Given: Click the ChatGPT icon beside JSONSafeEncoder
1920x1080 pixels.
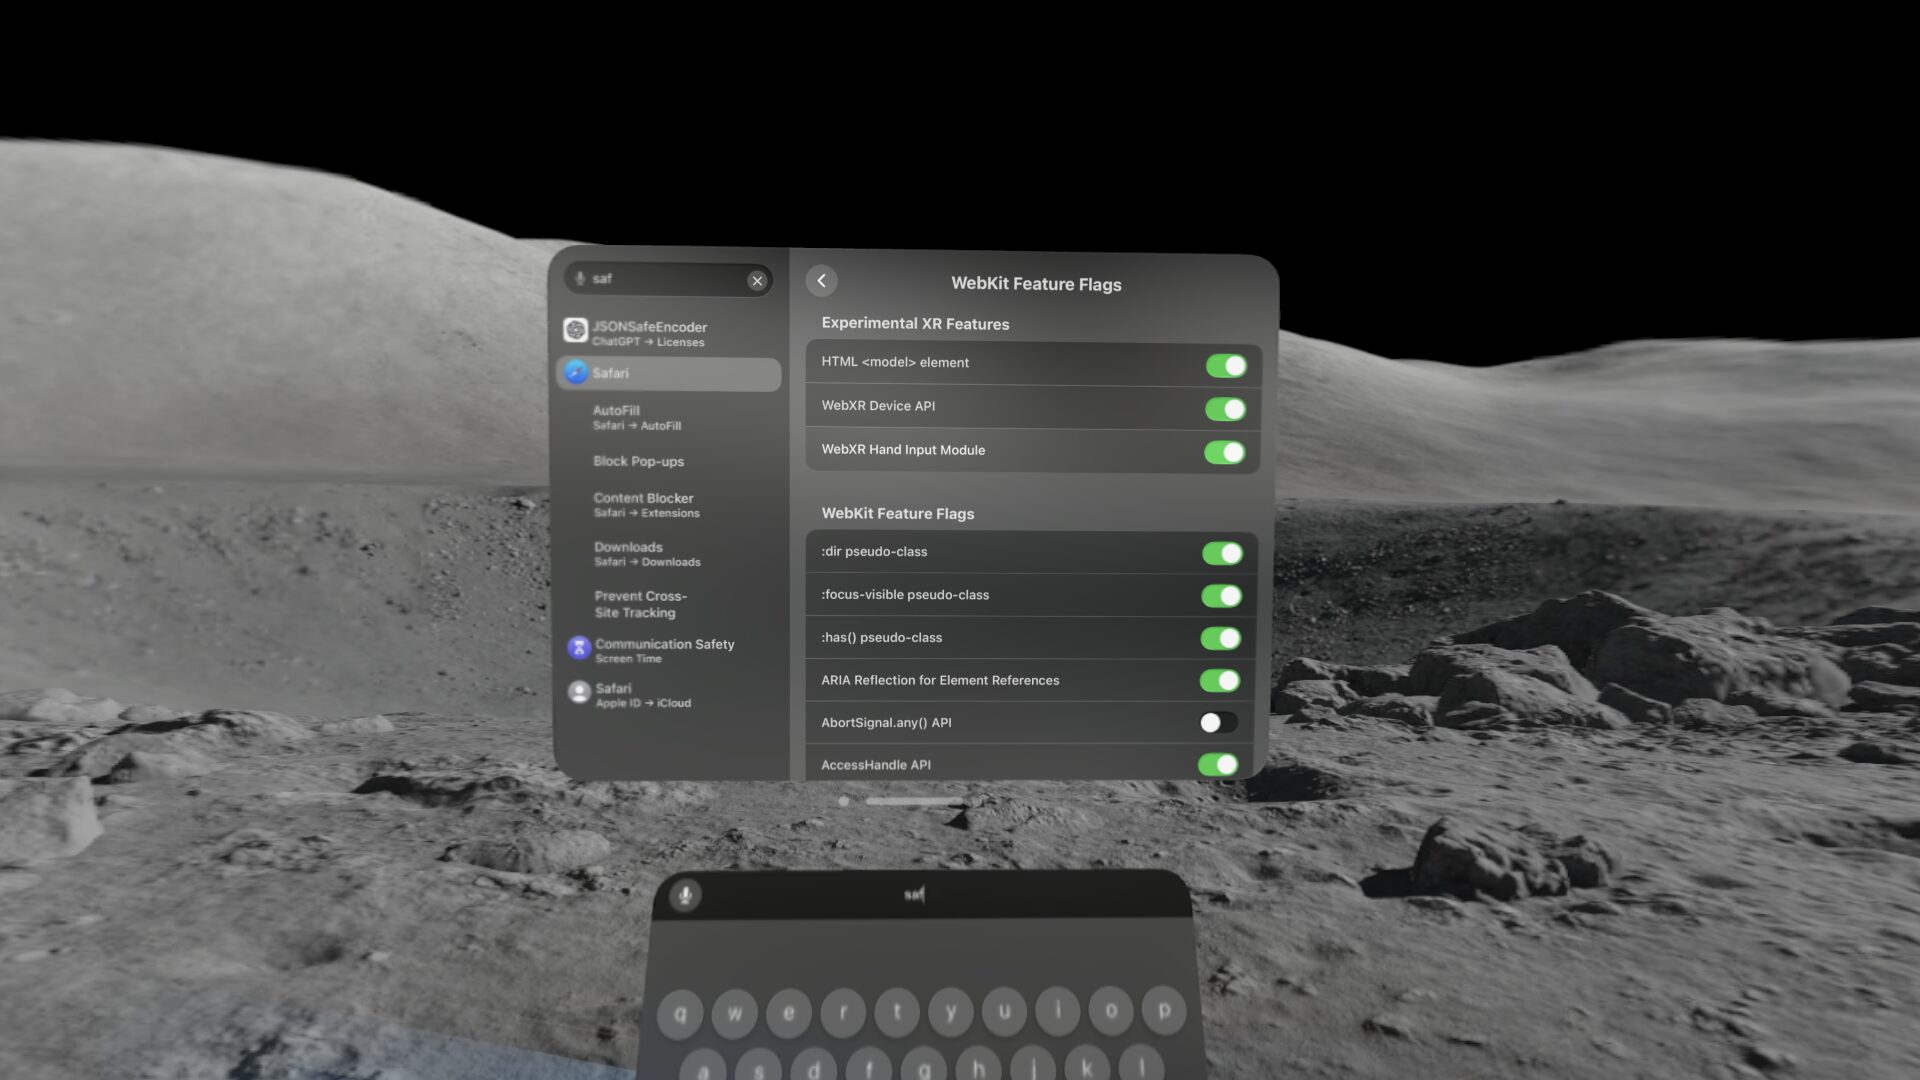Looking at the screenshot, I should click(x=575, y=330).
